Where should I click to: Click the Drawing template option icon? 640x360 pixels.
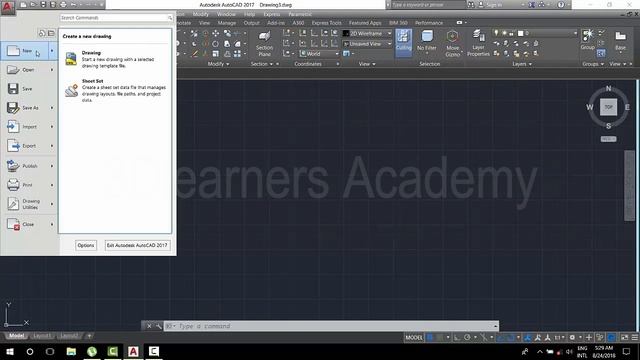point(71,59)
